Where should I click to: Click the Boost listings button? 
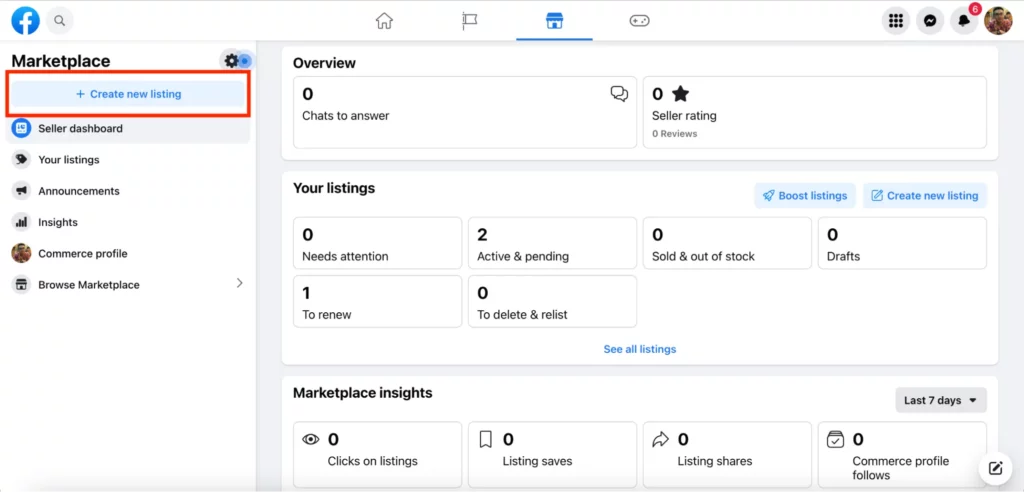(805, 195)
